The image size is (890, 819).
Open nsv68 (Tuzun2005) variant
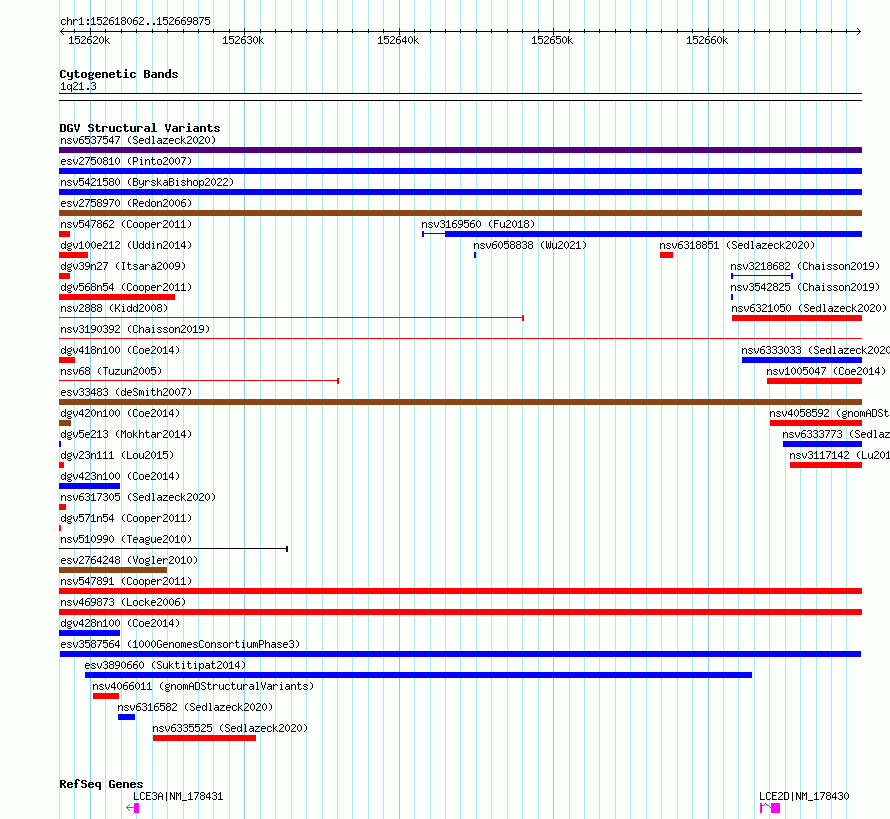[111, 371]
